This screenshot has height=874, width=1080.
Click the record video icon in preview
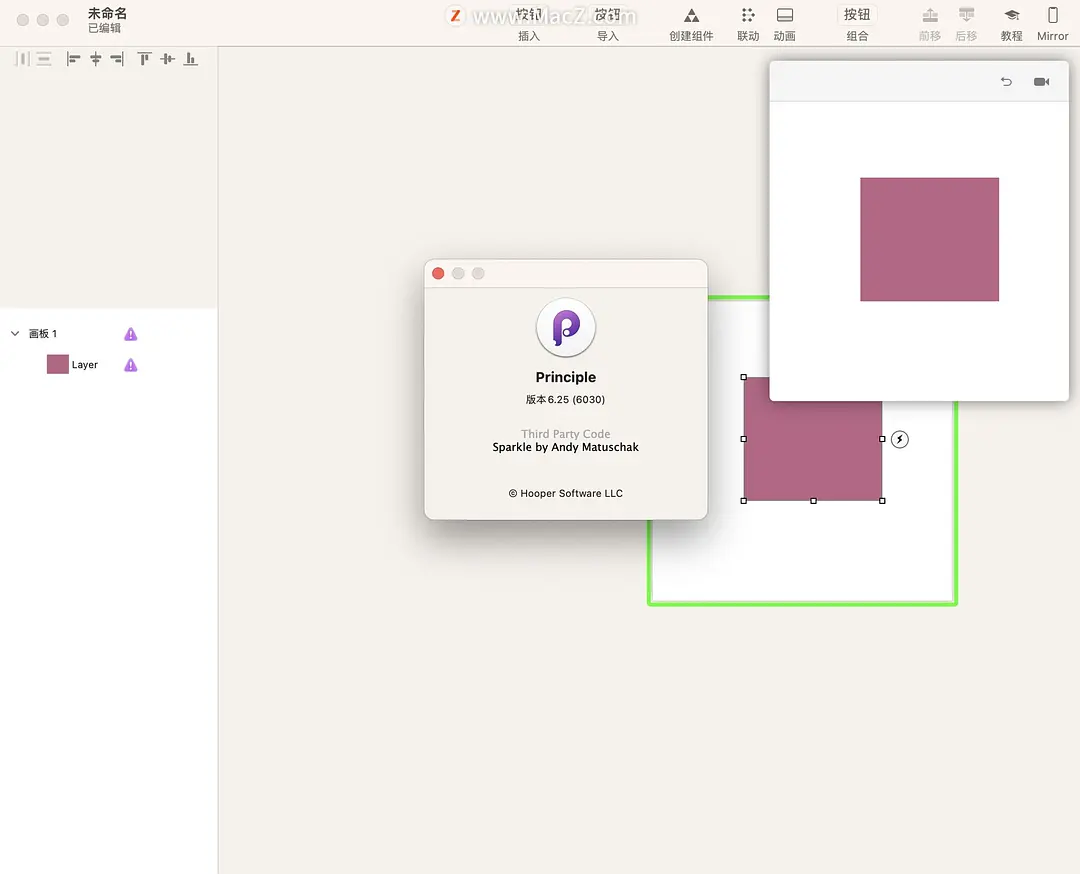tap(1041, 82)
